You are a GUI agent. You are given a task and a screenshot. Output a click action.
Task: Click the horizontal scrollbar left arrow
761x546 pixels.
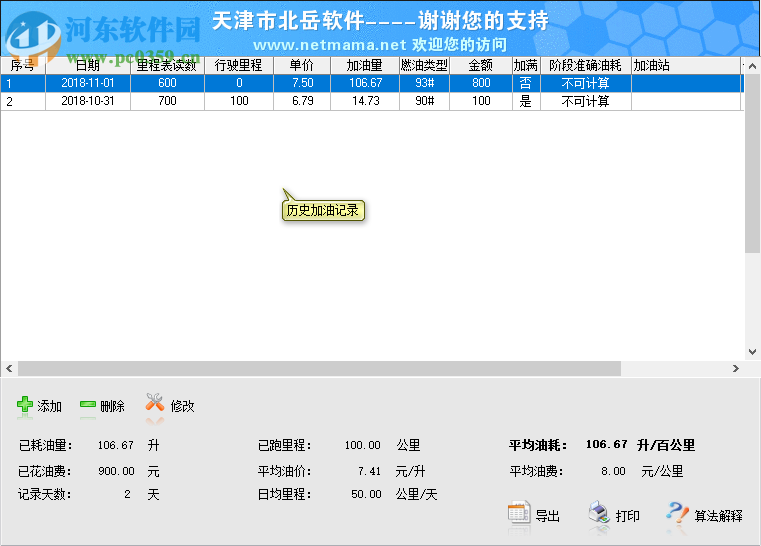[x=9, y=368]
